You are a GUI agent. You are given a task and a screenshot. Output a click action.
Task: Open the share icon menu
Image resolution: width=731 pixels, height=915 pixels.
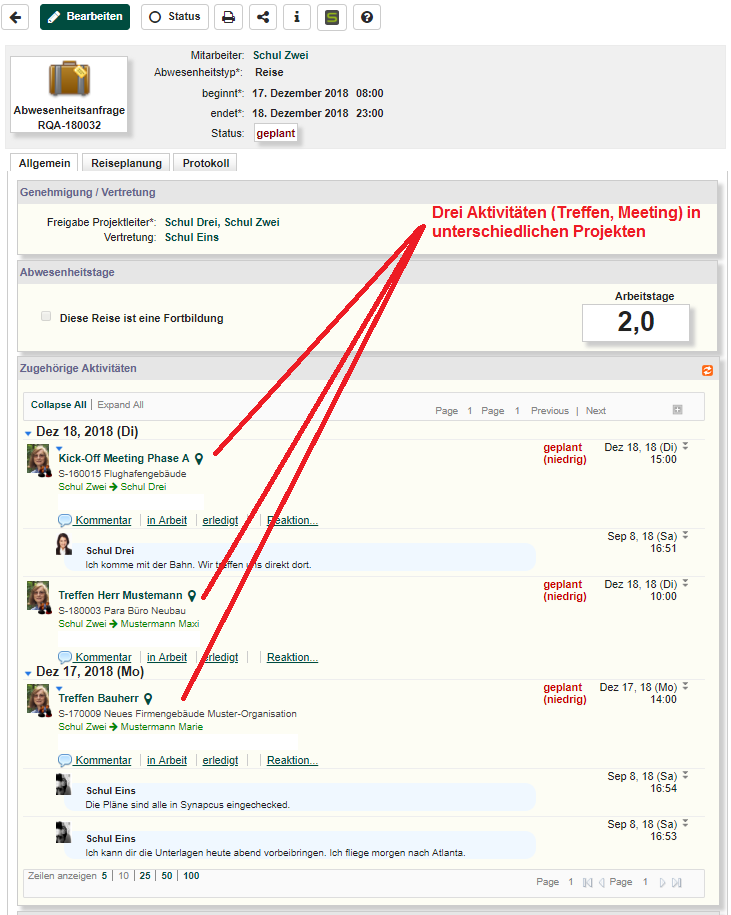[263, 17]
